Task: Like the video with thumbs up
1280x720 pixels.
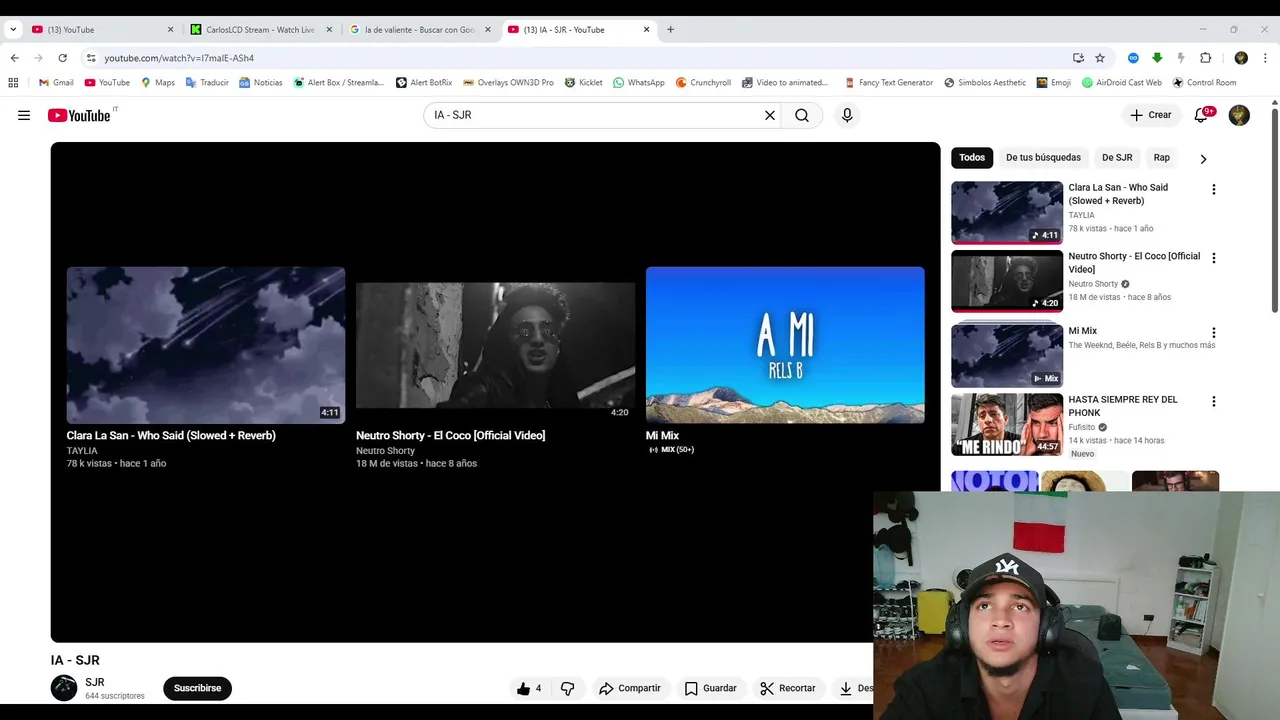Action: (x=529, y=688)
